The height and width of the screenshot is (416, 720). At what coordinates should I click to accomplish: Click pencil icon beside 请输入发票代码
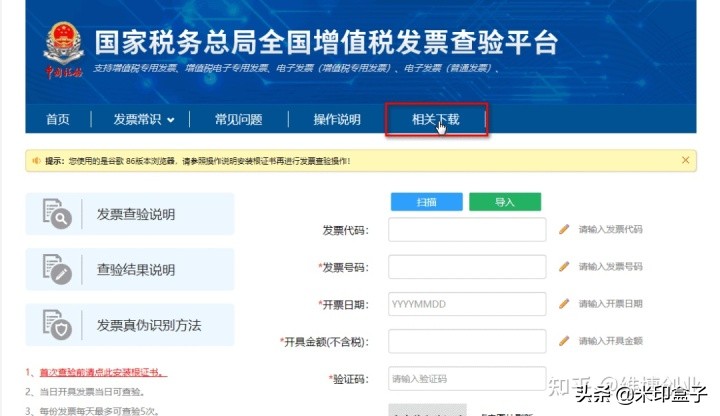pos(564,229)
